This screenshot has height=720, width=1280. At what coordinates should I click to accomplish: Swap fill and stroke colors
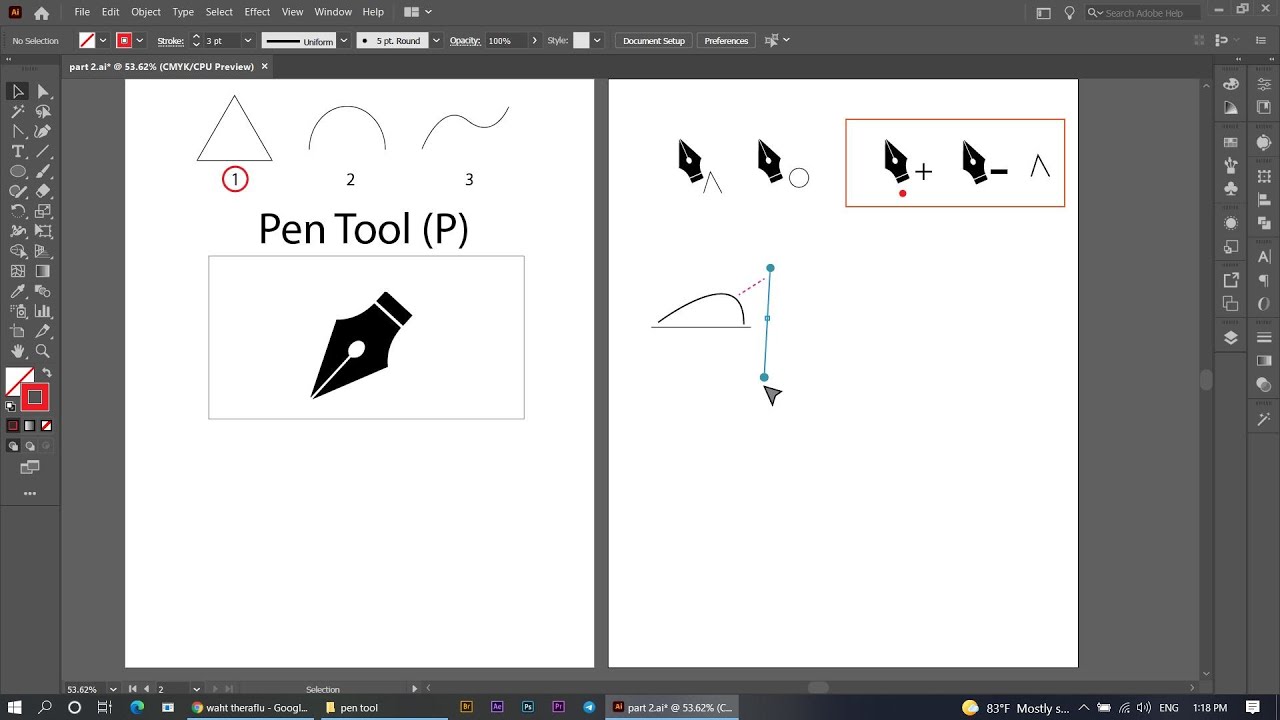click(x=46, y=374)
